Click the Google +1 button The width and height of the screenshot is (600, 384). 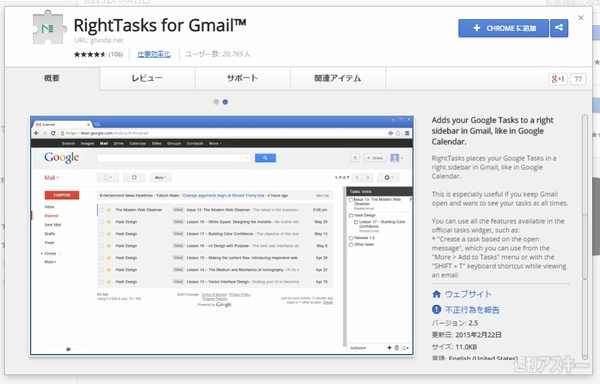click(x=558, y=79)
